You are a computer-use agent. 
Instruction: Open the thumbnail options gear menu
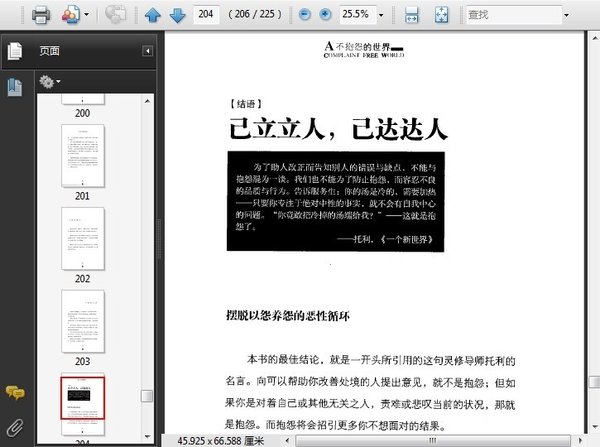point(49,81)
